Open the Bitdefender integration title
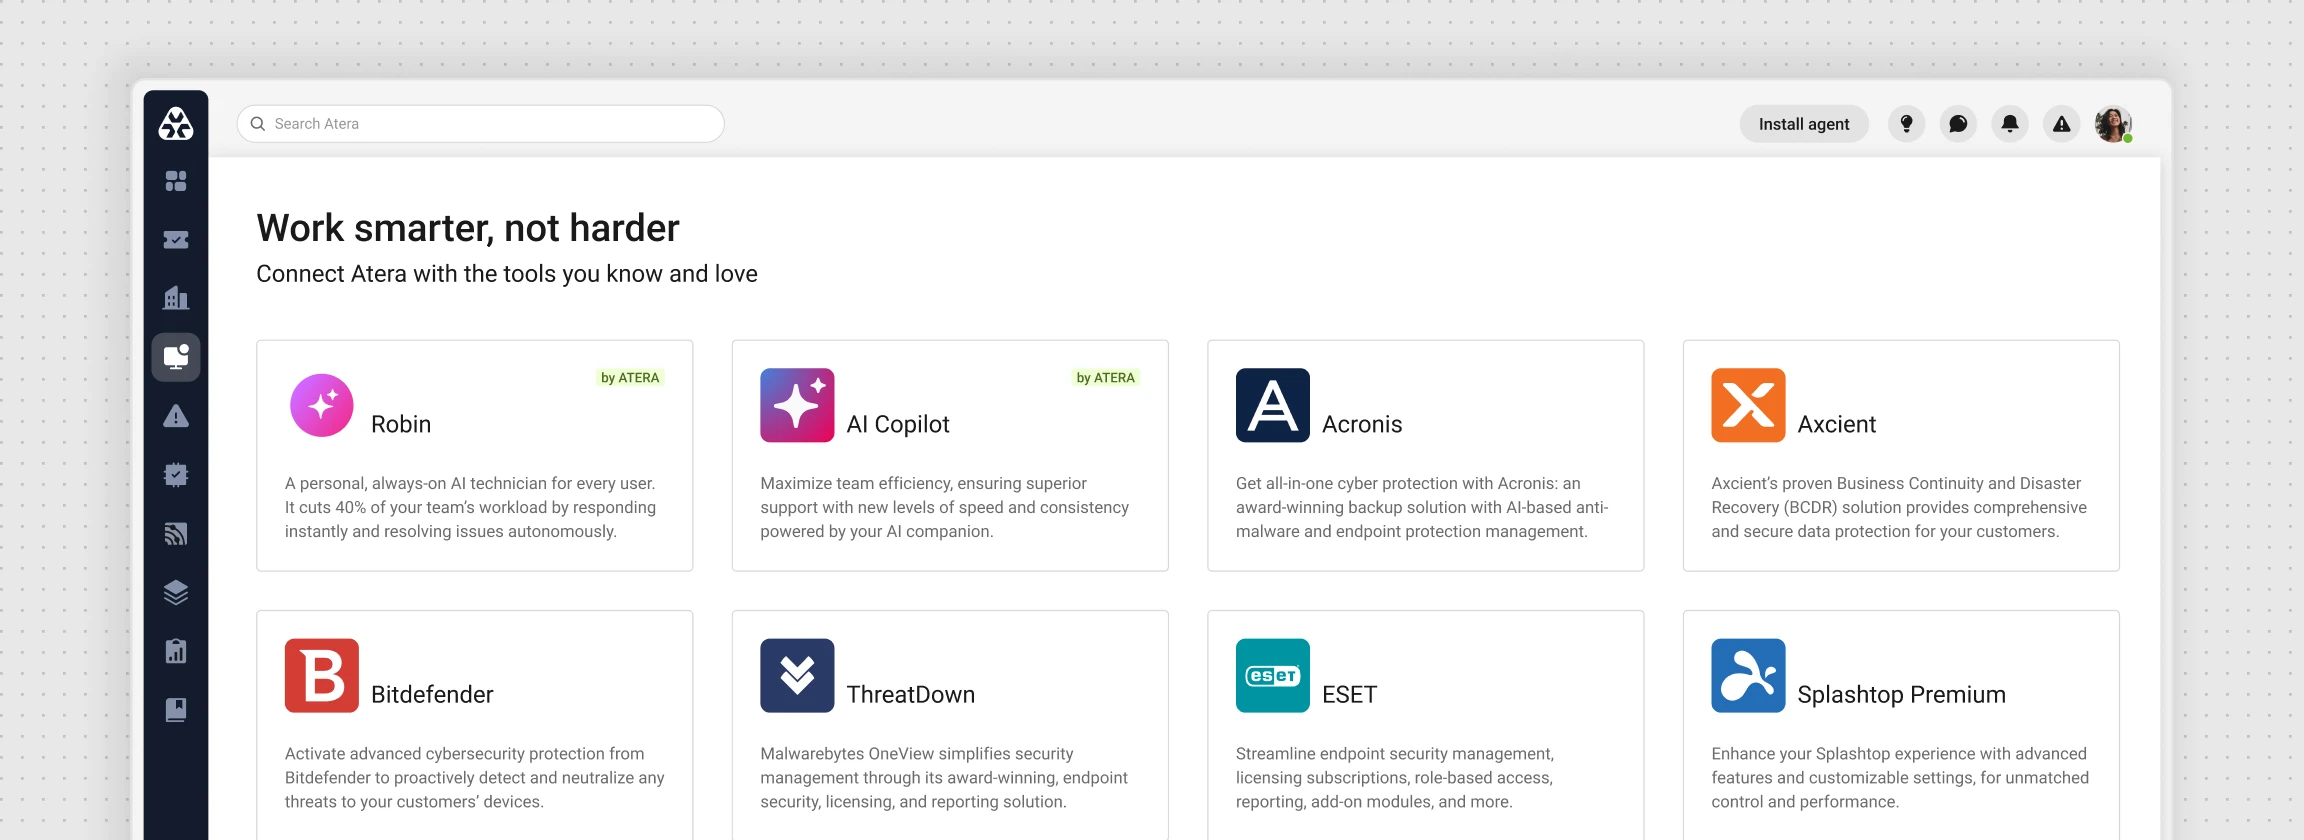The image size is (2304, 840). [x=432, y=694]
